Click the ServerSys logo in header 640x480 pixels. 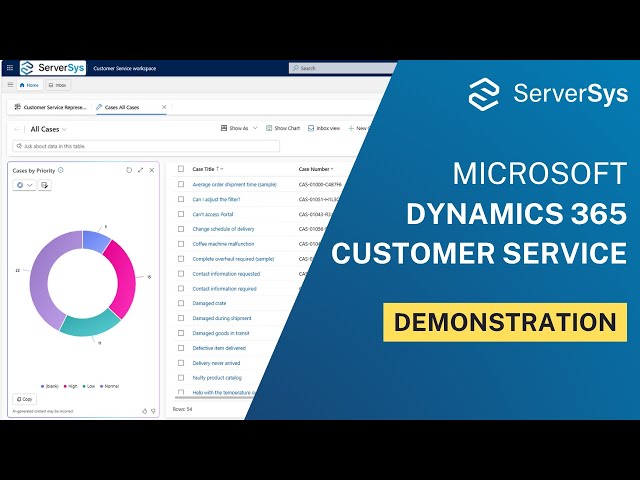tap(53, 68)
